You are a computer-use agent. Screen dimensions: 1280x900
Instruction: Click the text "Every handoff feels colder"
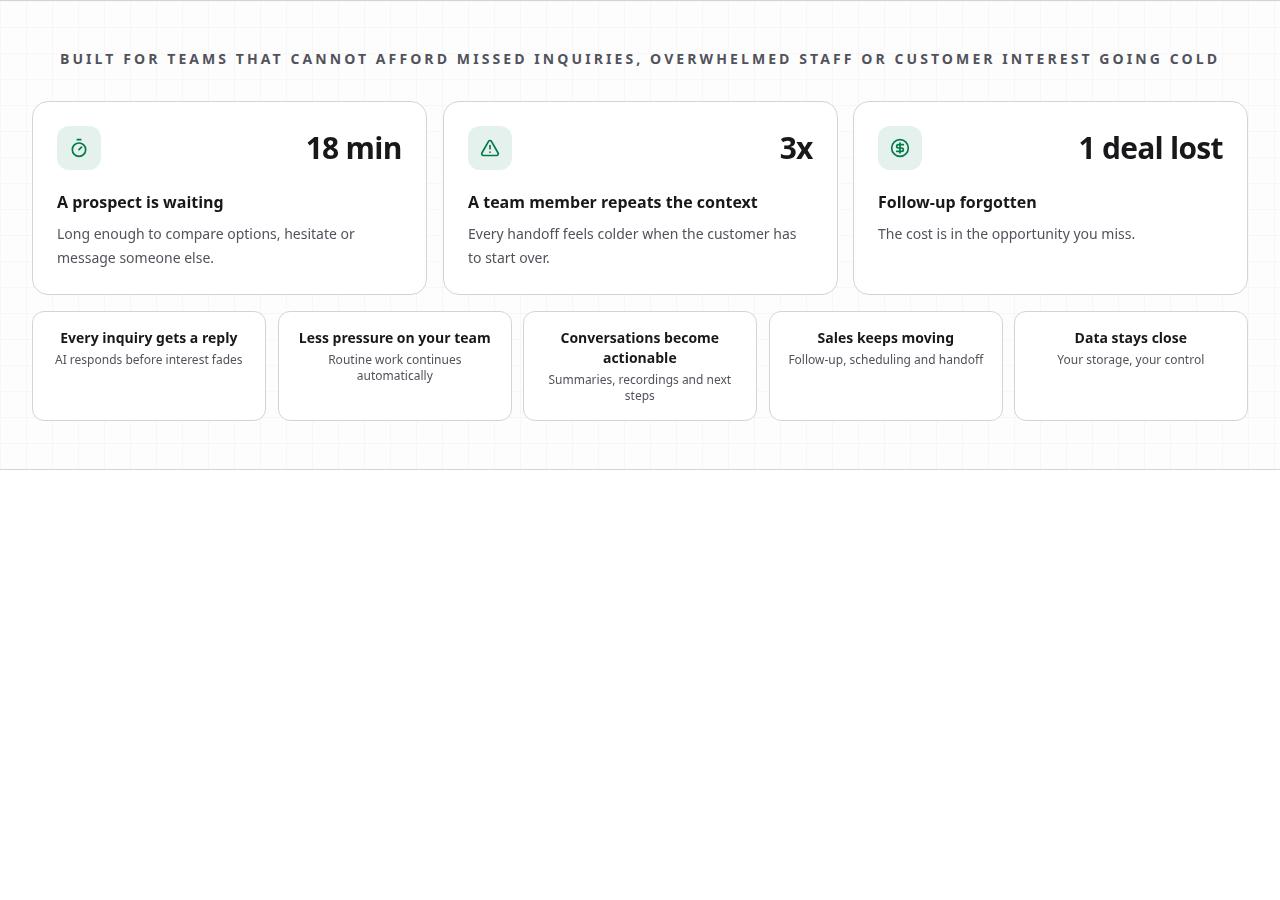click(x=552, y=234)
